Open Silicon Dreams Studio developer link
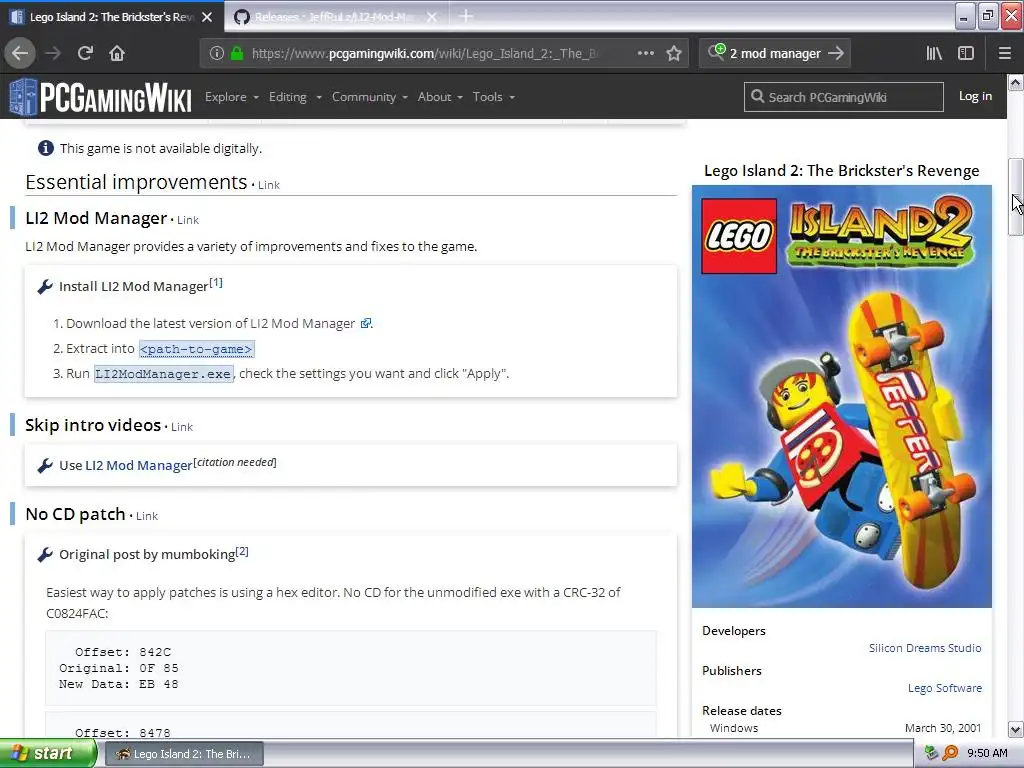Screen dimensions: 1024x768 [x=925, y=648]
